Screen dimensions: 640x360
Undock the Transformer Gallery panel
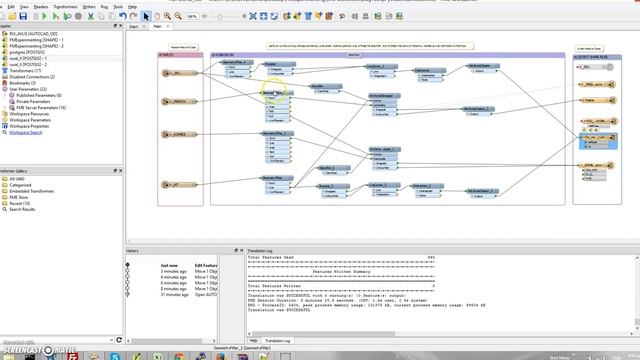pos(115,171)
